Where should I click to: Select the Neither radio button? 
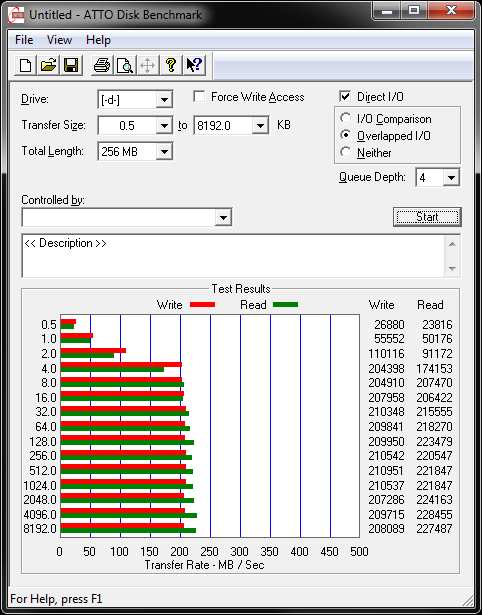[346, 153]
